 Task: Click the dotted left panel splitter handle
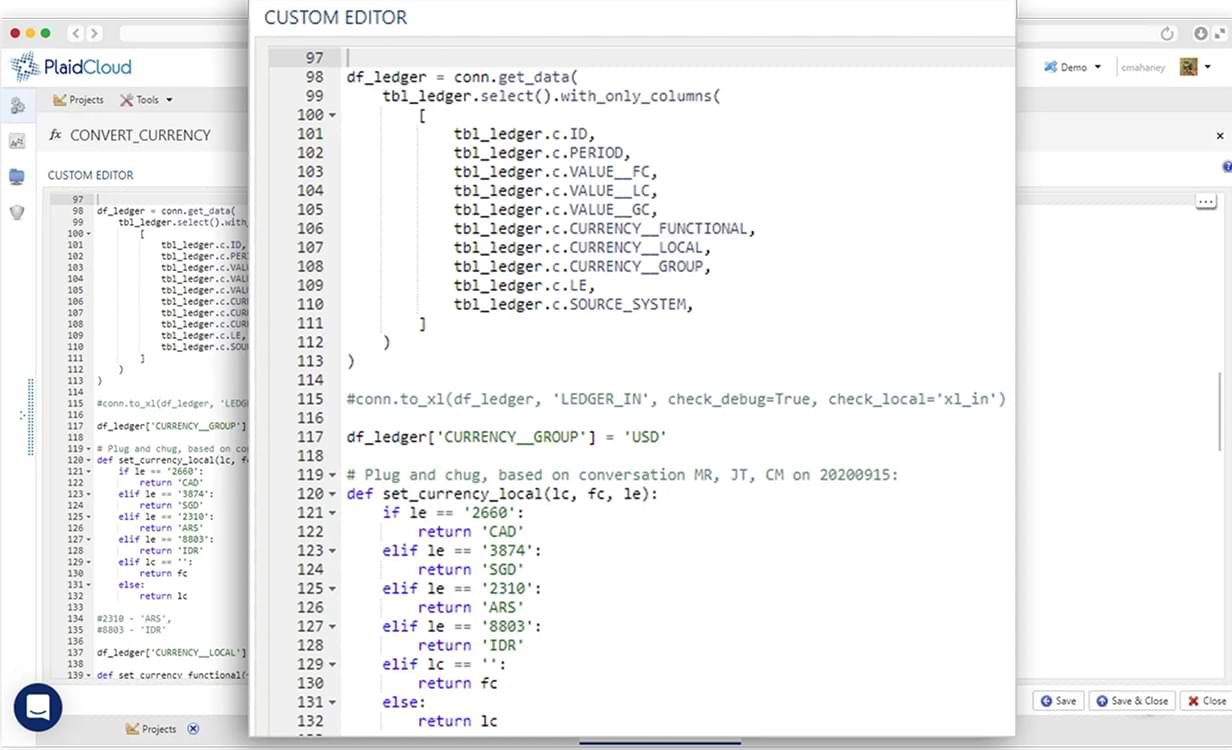coord(32,415)
